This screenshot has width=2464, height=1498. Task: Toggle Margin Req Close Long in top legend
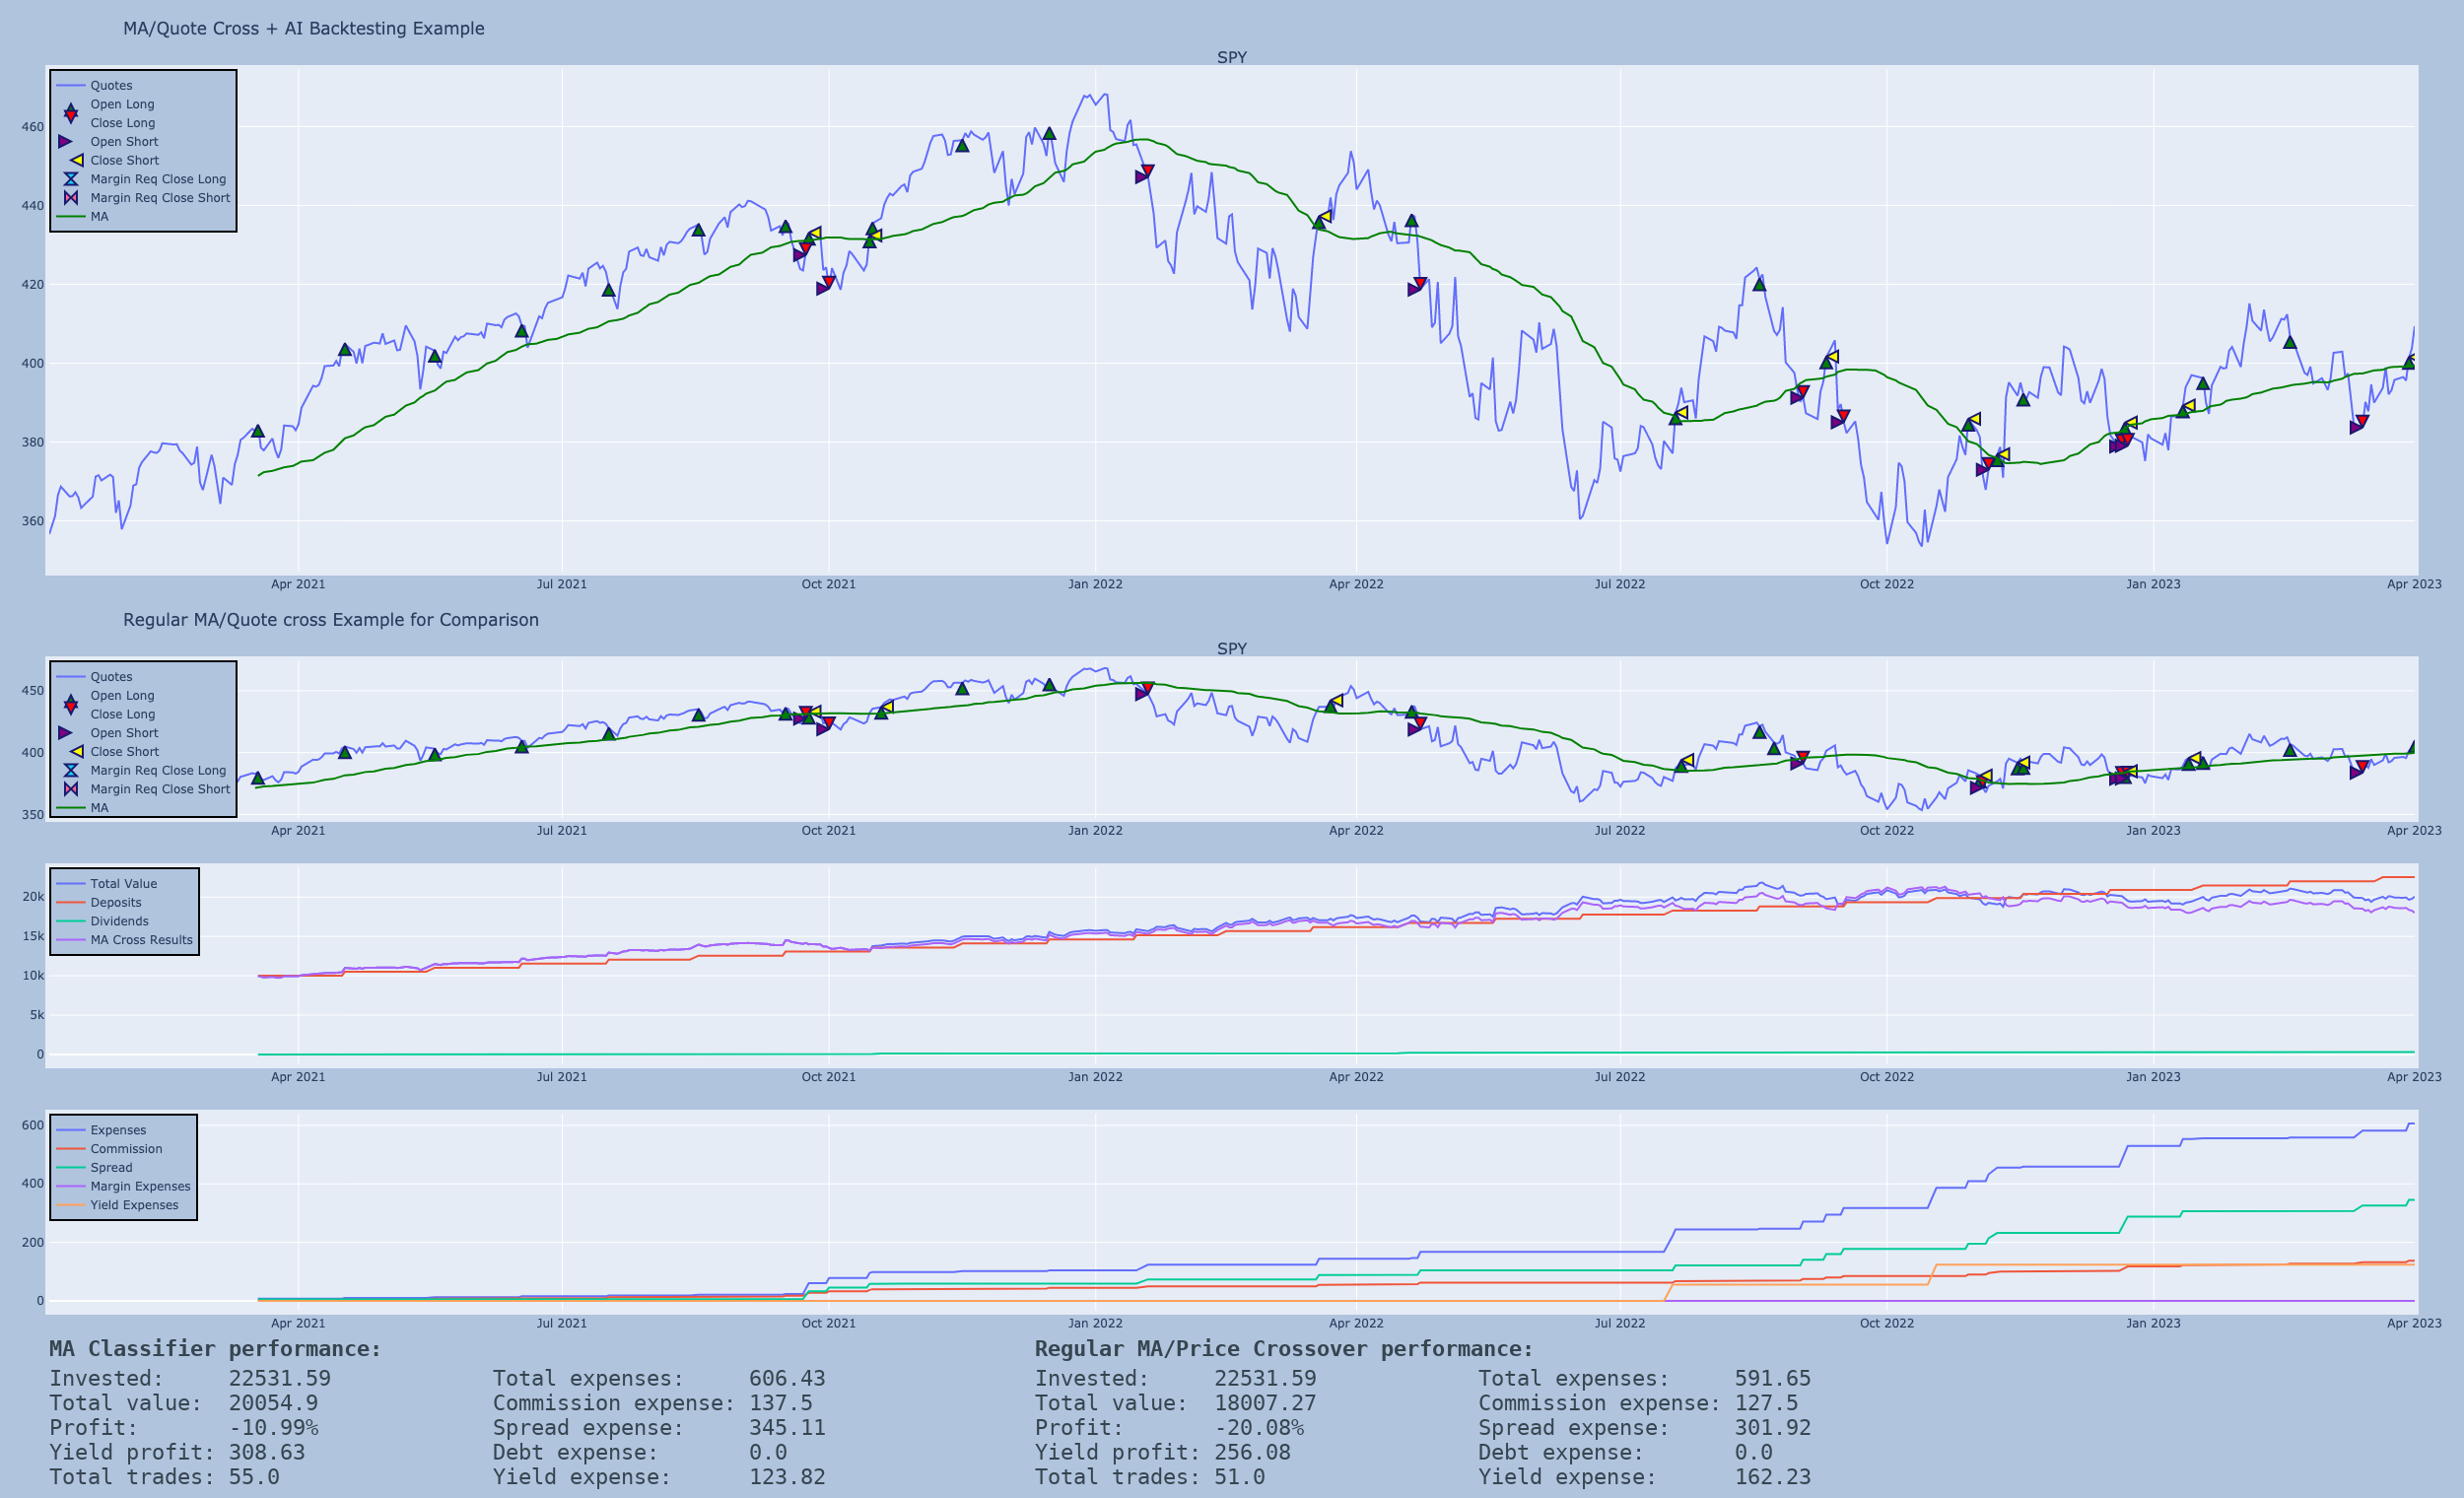(157, 180)
